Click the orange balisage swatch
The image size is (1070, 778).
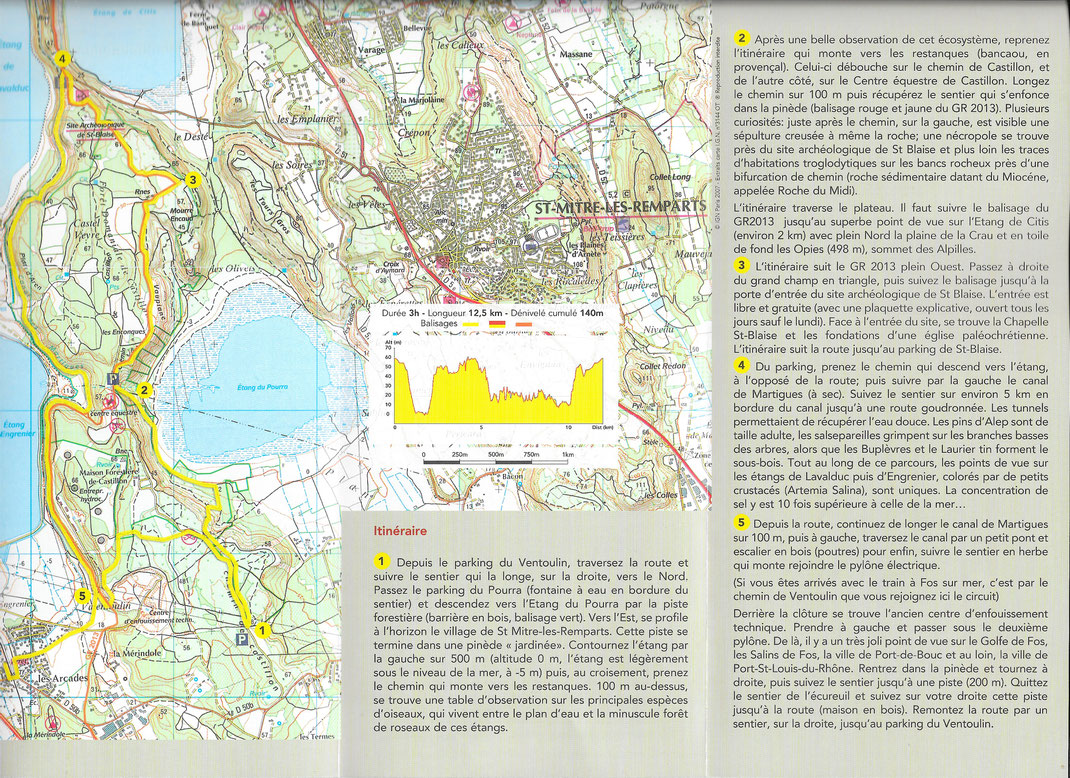coord(524,323)
